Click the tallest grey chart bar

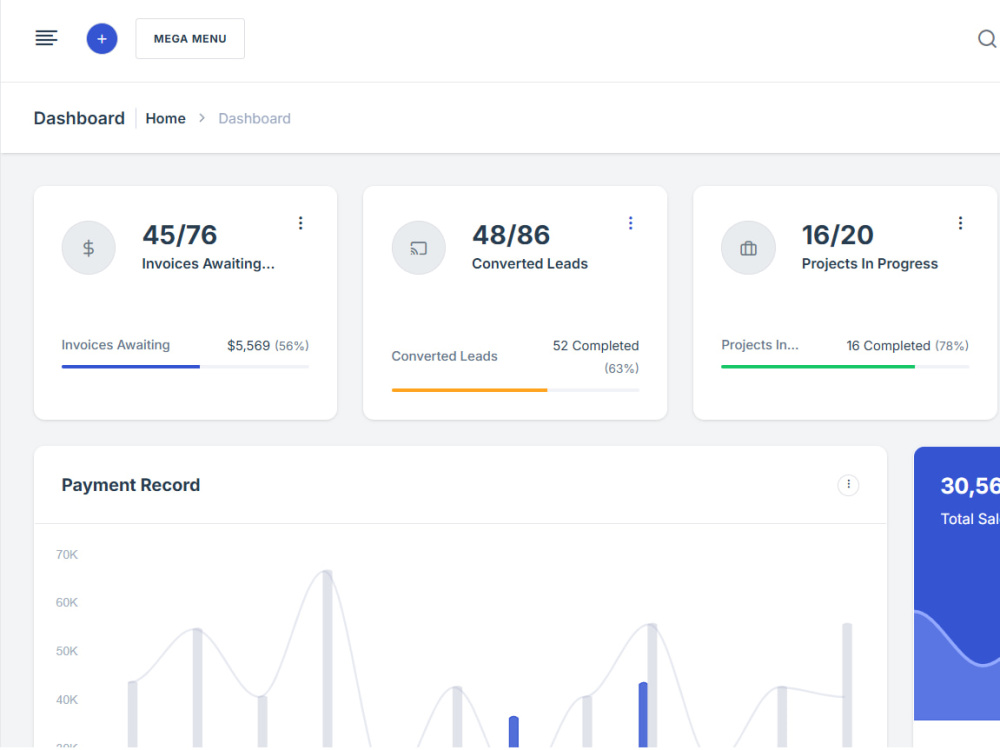(x=327, y=659)
